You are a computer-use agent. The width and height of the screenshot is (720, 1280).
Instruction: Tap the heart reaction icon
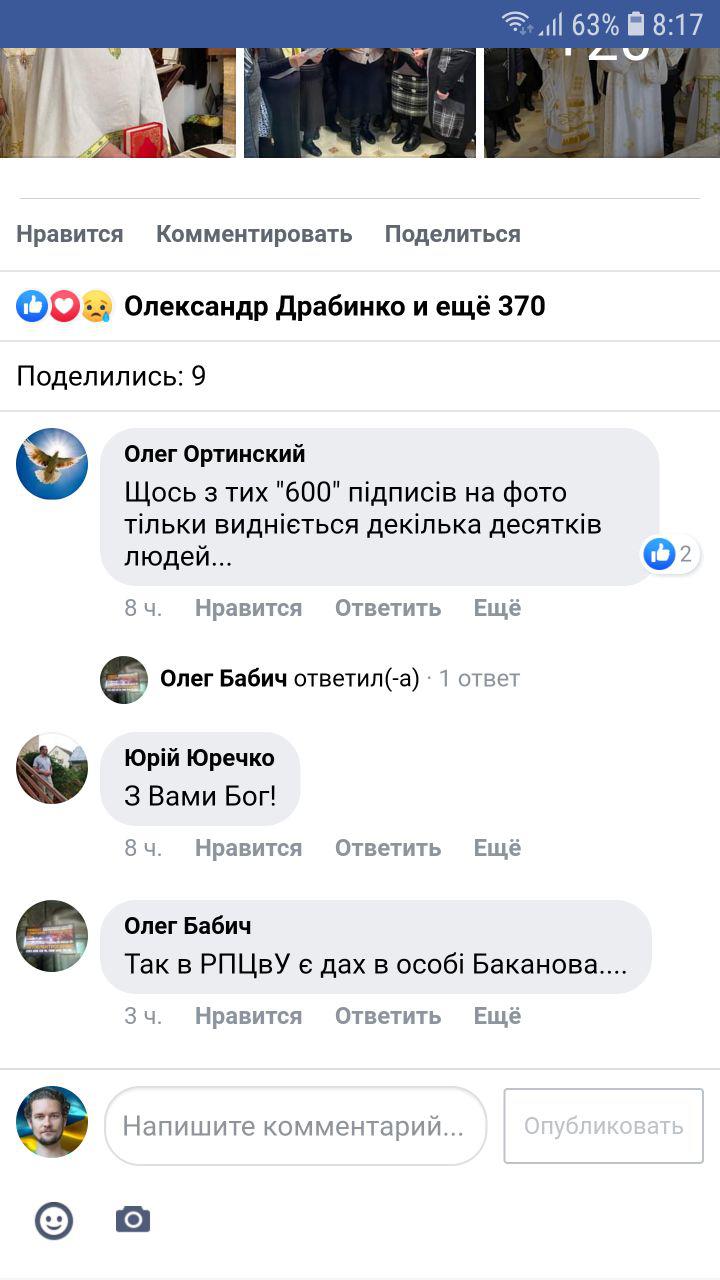(x=64, y=306)
